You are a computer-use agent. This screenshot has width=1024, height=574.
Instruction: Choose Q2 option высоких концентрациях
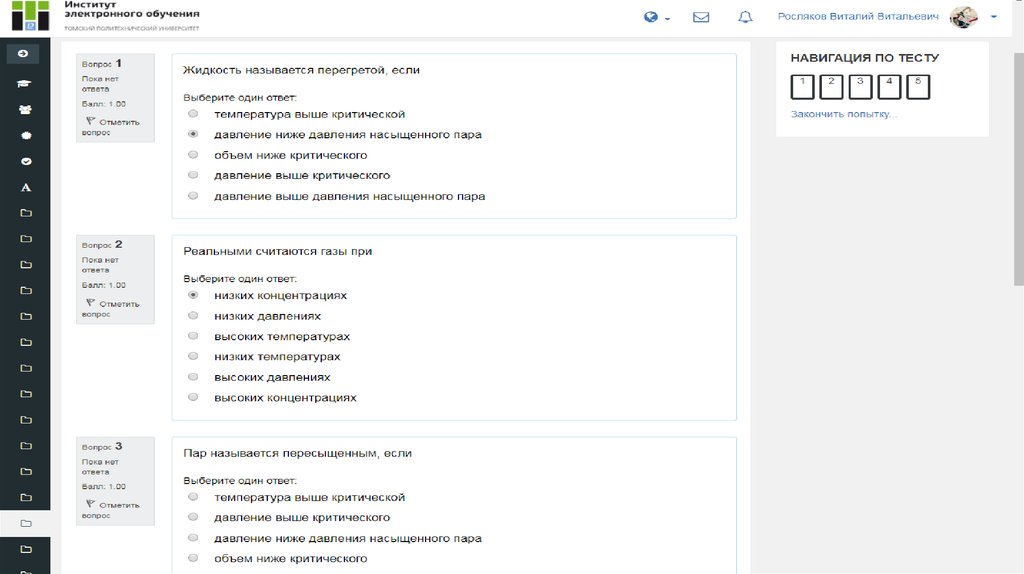click(193, 397)
